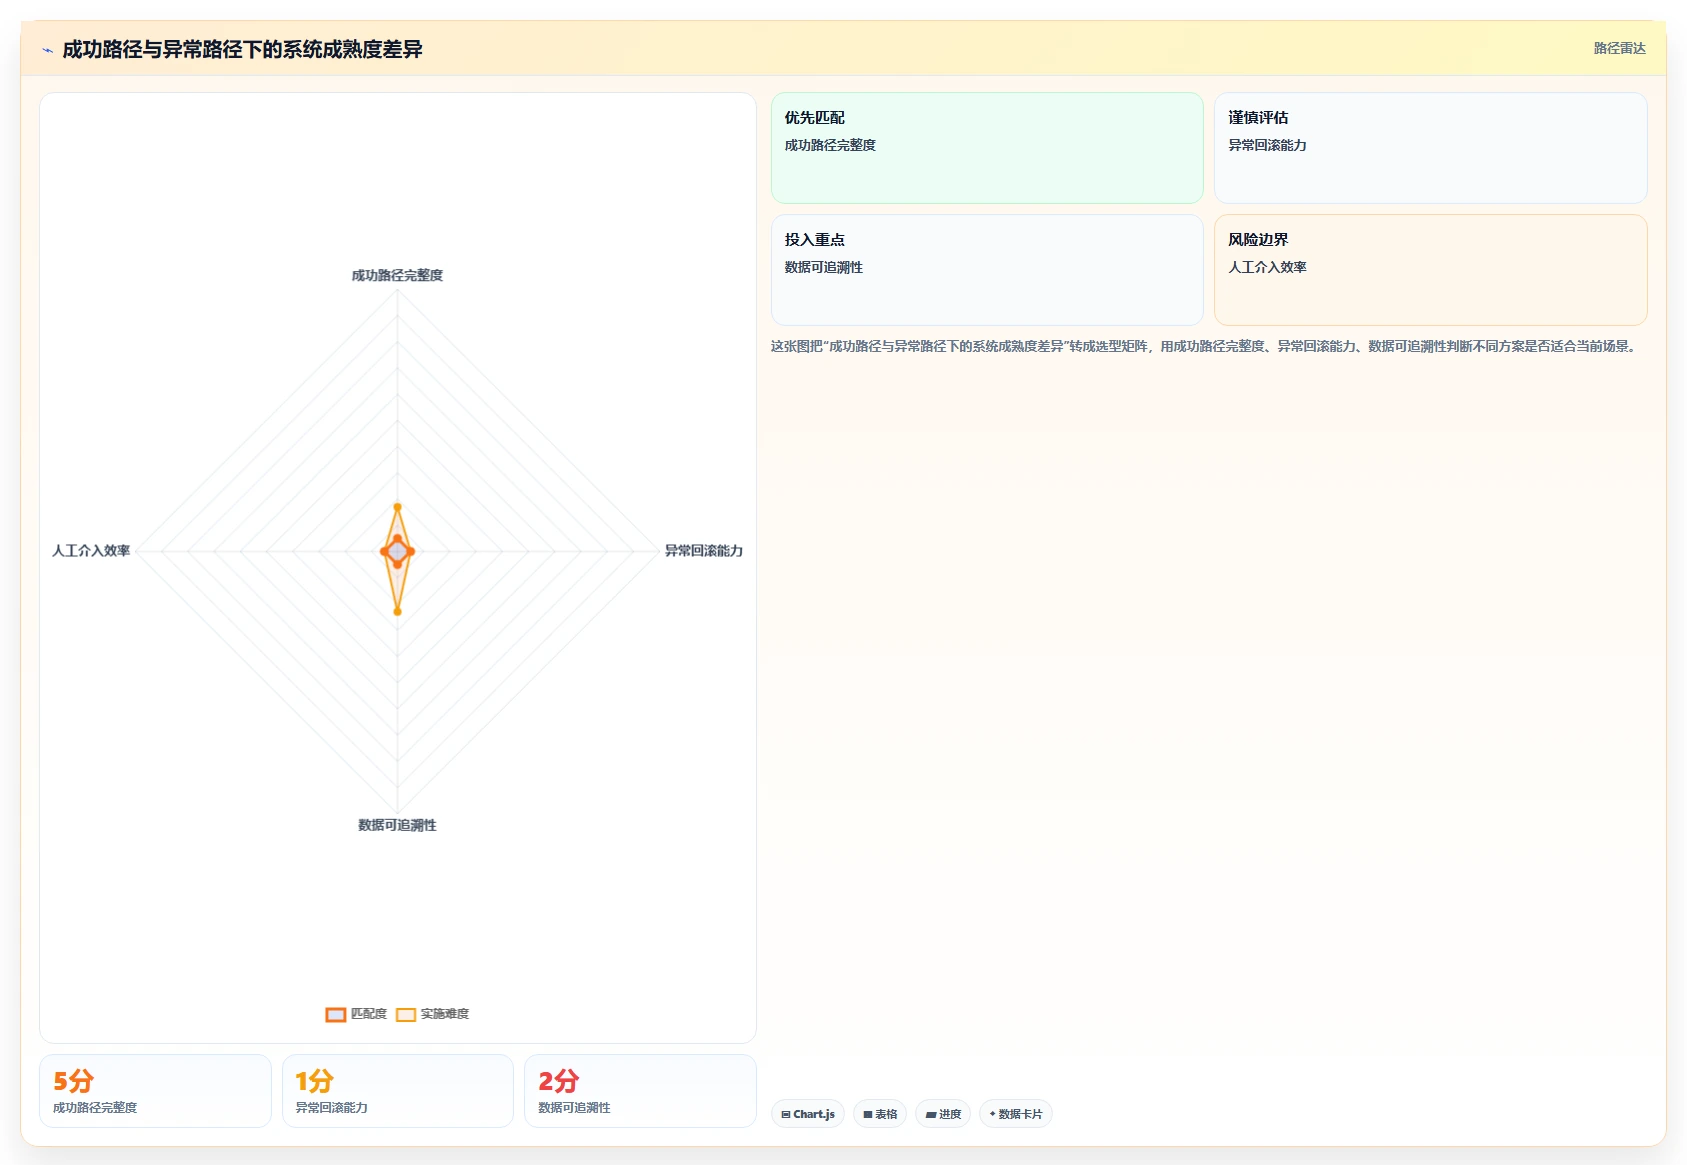This screenshot has width=1687, height=1165.
Task: Click the 实施难度 legend color box
Action: 406,1014
